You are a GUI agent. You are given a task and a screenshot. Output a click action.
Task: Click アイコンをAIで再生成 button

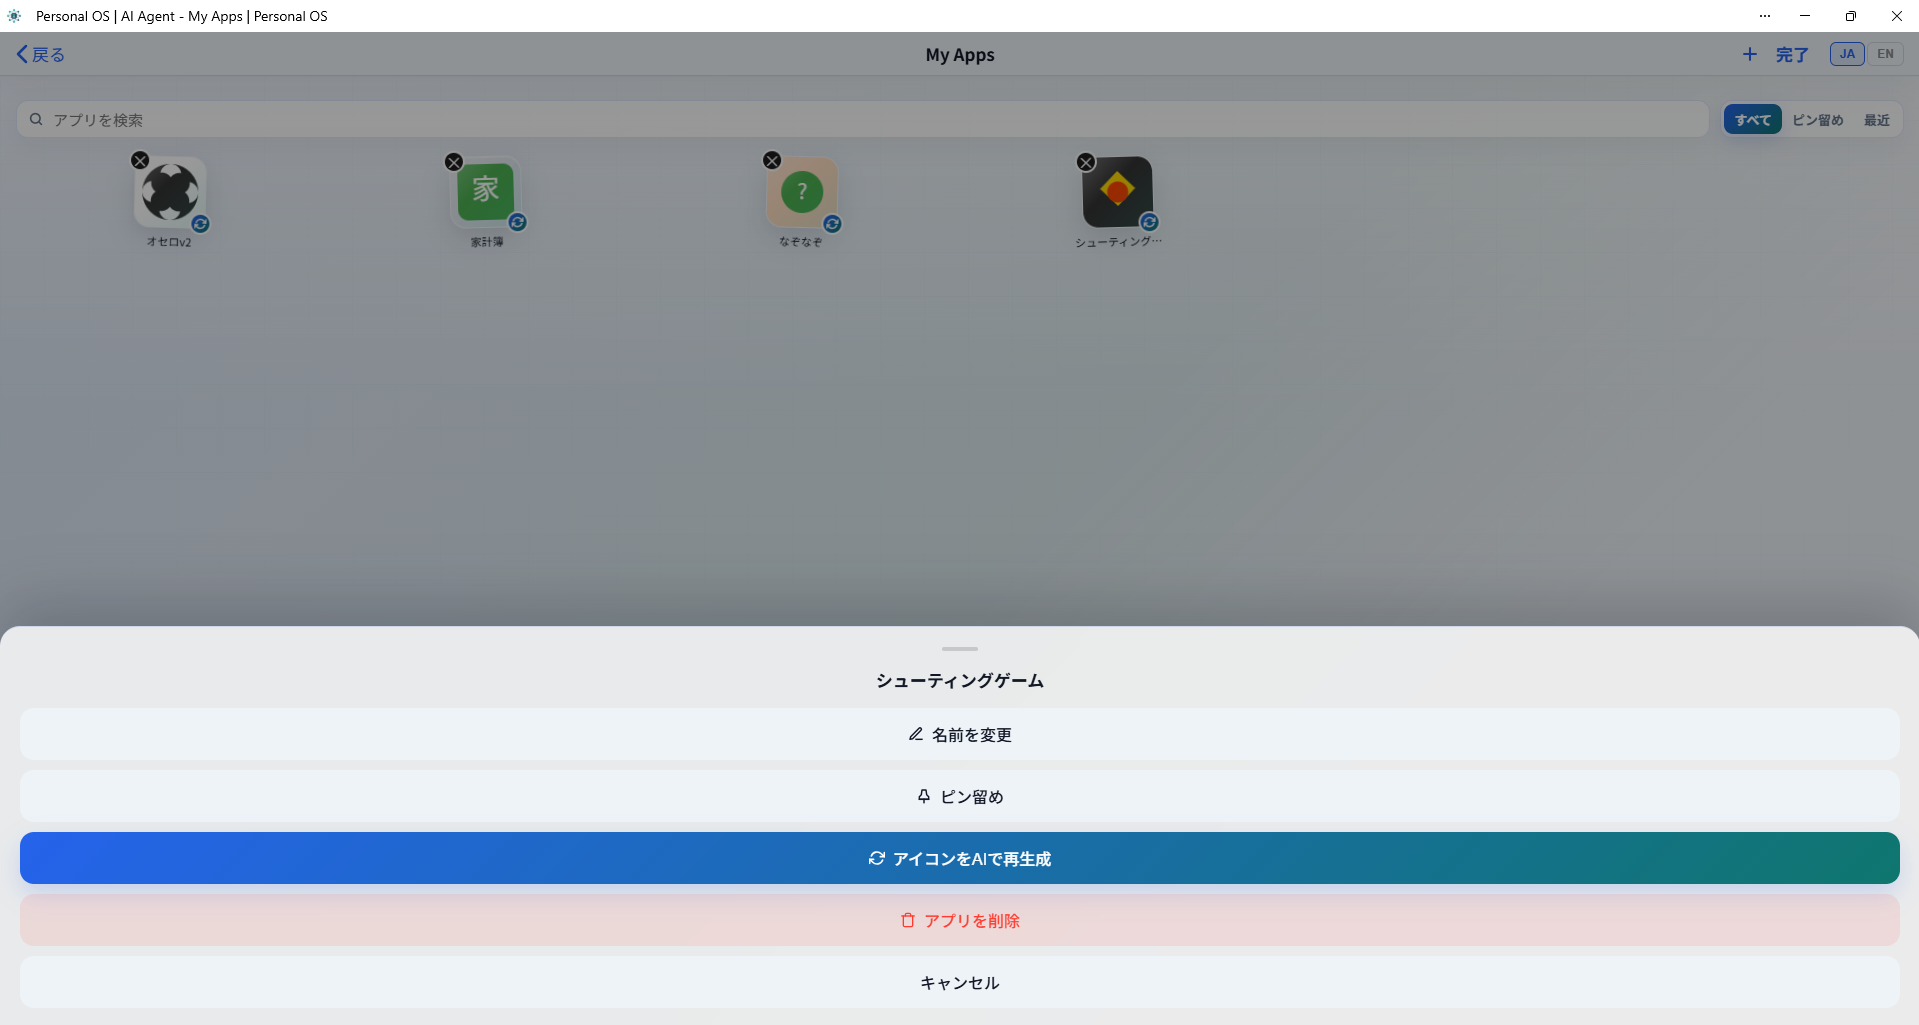[960, 859]
